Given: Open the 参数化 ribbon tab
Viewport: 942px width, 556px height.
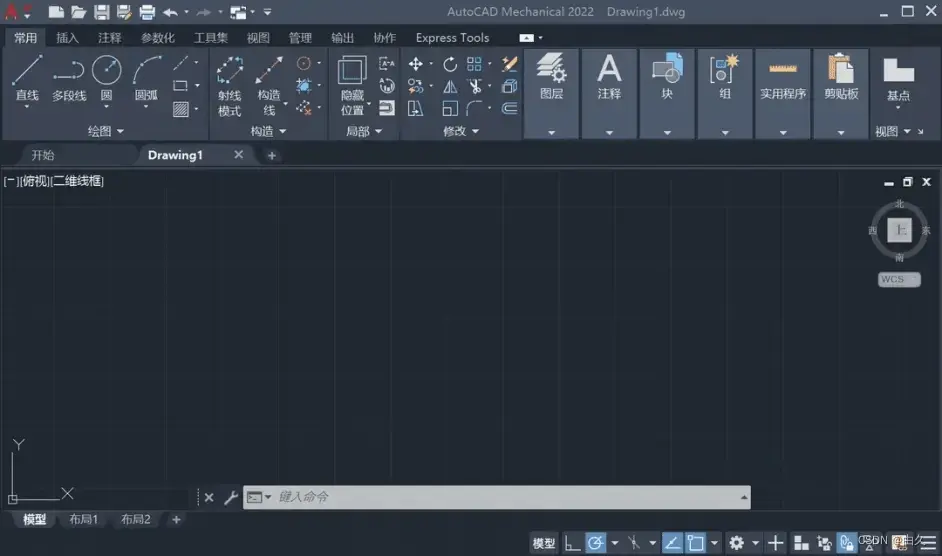Looking at the screenshot, I should tap(157, 38).
